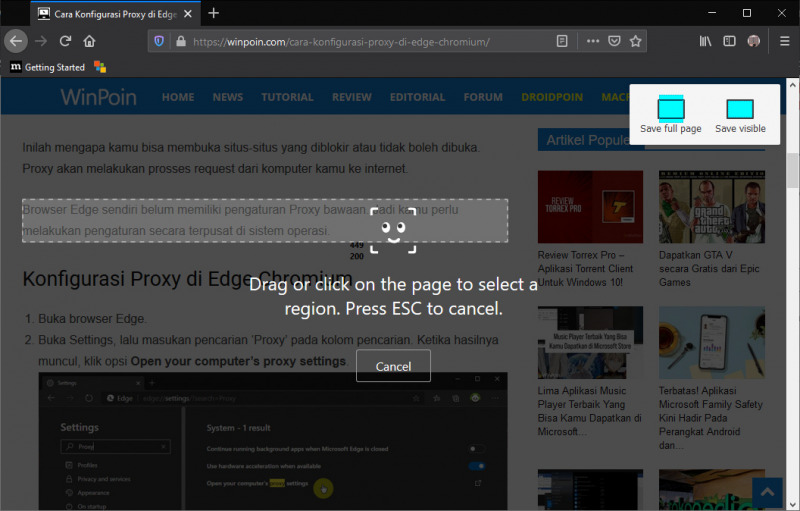Screen dimensions: 800x511
Task: Click Open your computer's proxy settings text
Action: (238, 361)
